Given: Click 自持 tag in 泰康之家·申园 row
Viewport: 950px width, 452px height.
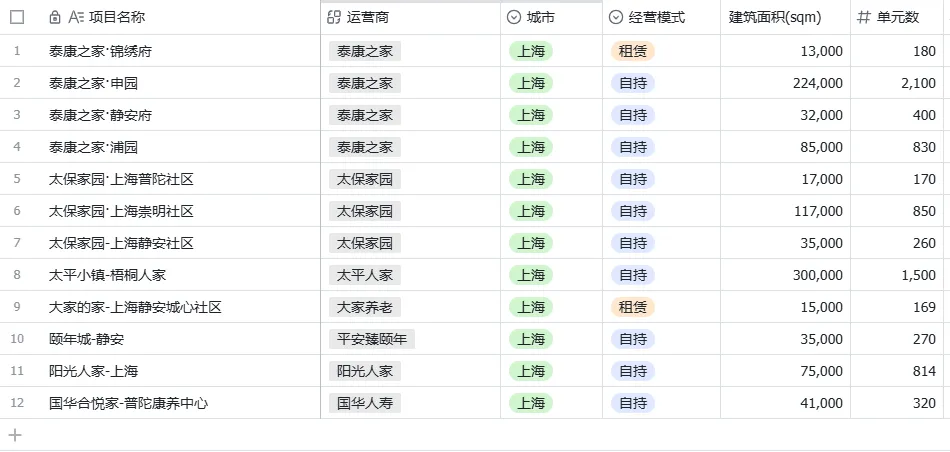Looking at the screenshot, I should point(633,83).
